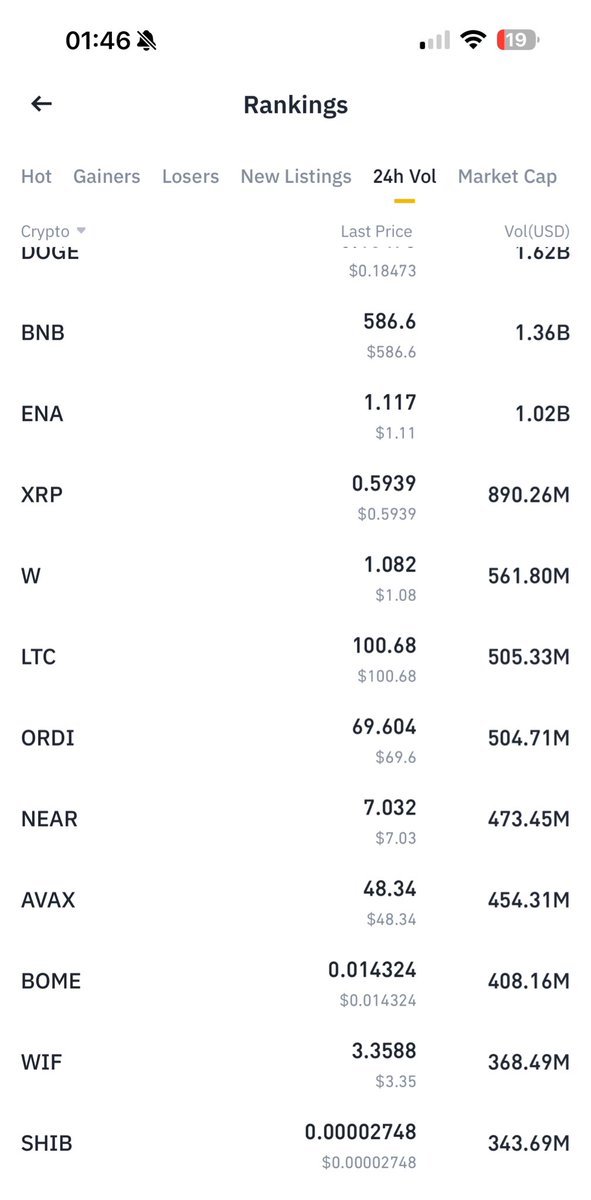Tap the silent mode bell icon
The height and width of the screenshot is (1200, 591).
[x=147, y=41]
